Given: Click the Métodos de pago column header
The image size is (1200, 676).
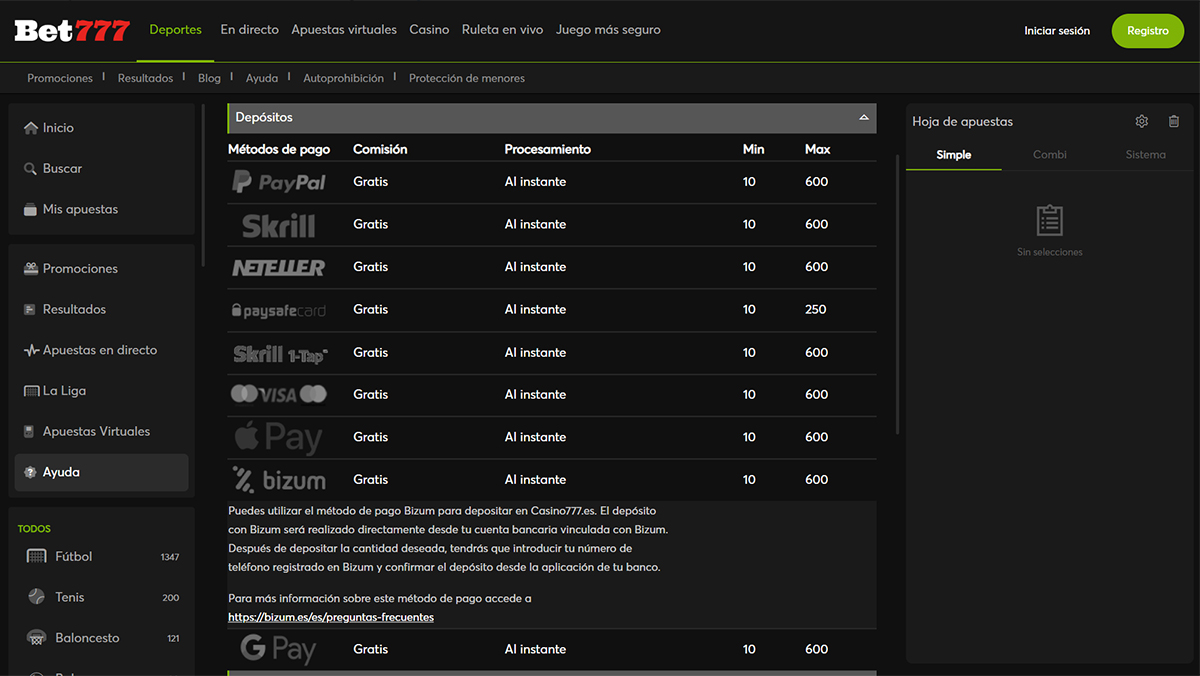Looking at the screenshot, I should click(x=279, y=149).
